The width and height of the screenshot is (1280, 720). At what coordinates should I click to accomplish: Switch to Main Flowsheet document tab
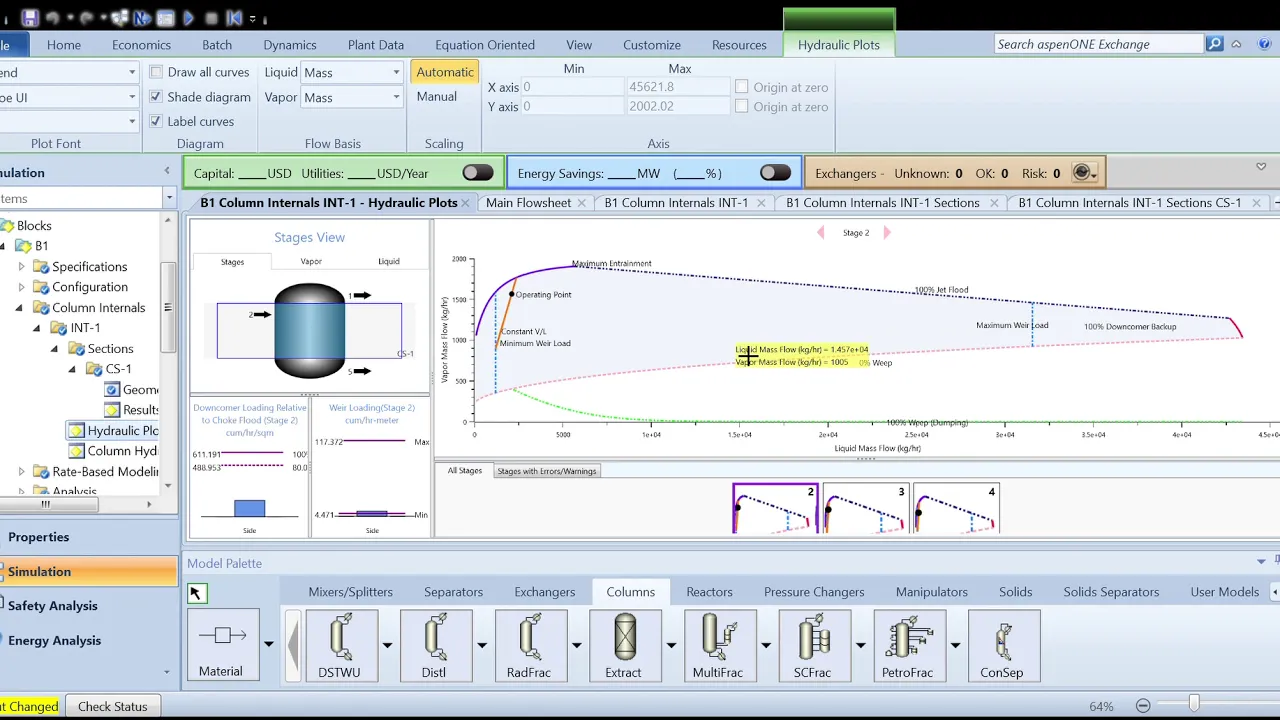(528, 202)
